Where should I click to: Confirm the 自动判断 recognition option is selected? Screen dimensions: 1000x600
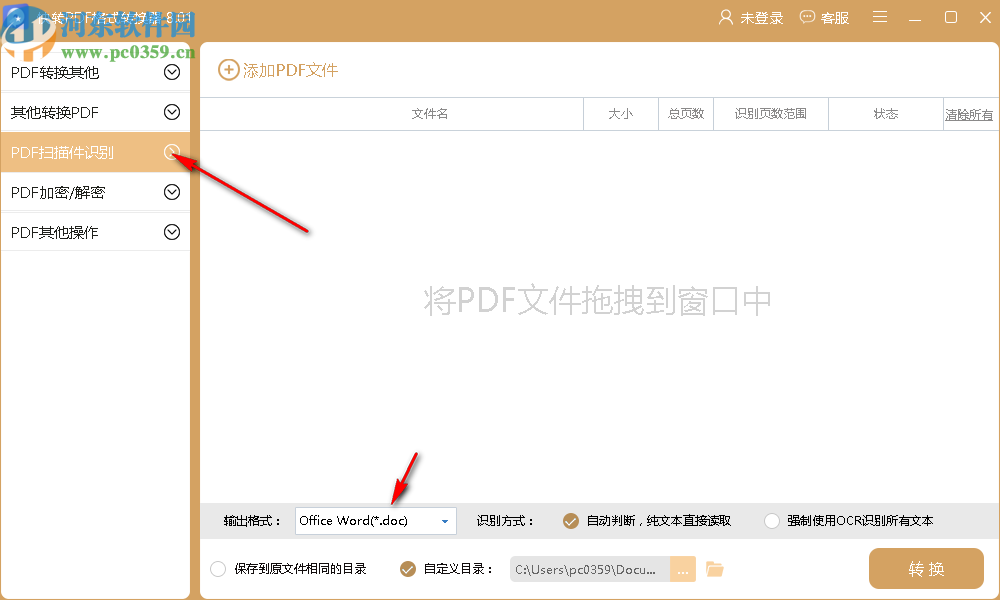click(x=571, y=520)
